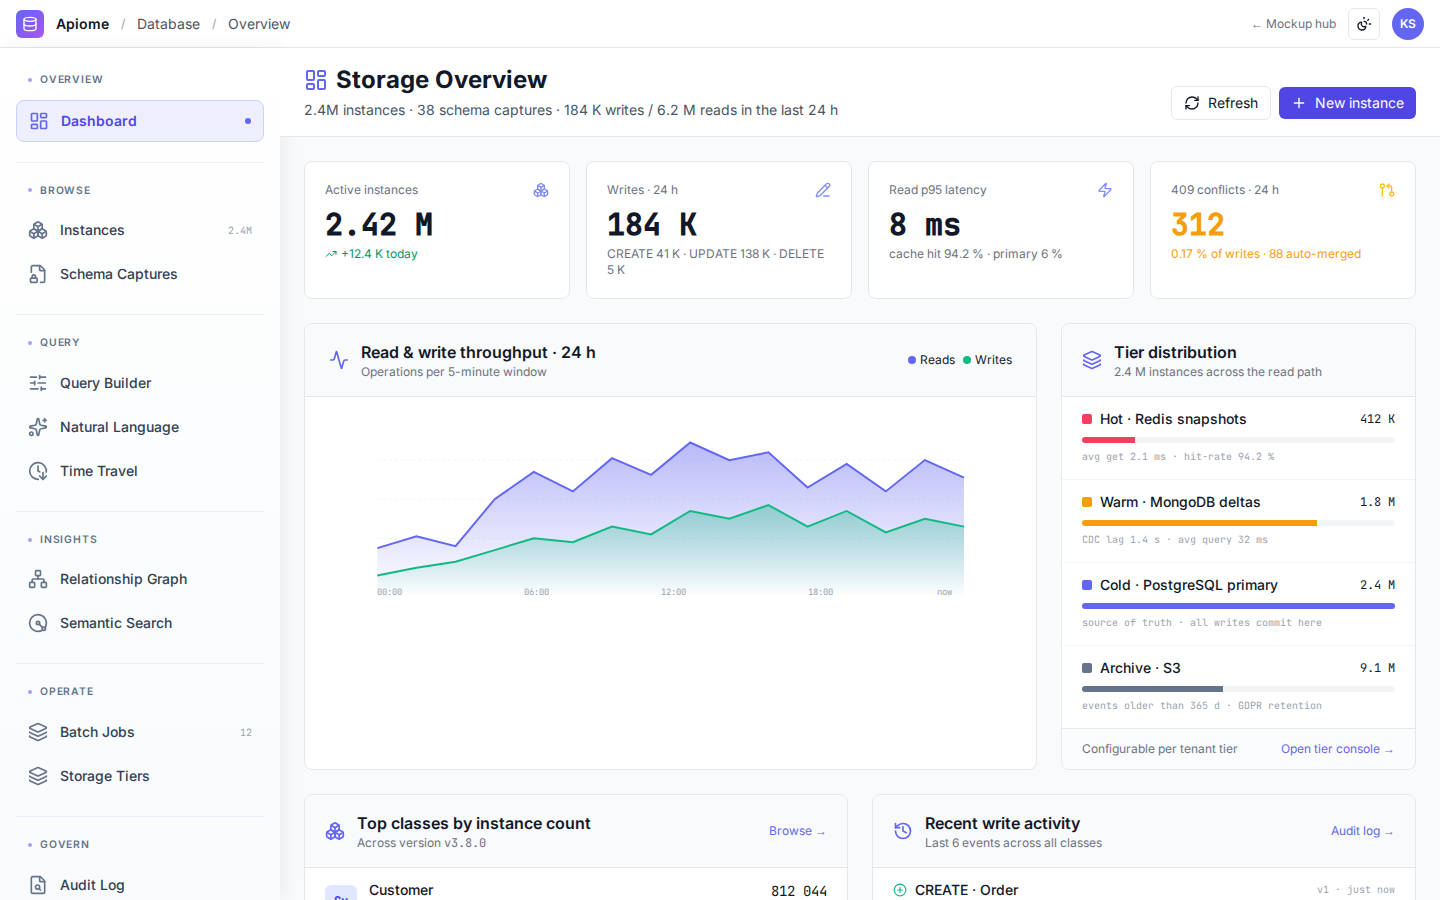
Task: Click the Schema Captures file icon
Action: coord(38,274)
